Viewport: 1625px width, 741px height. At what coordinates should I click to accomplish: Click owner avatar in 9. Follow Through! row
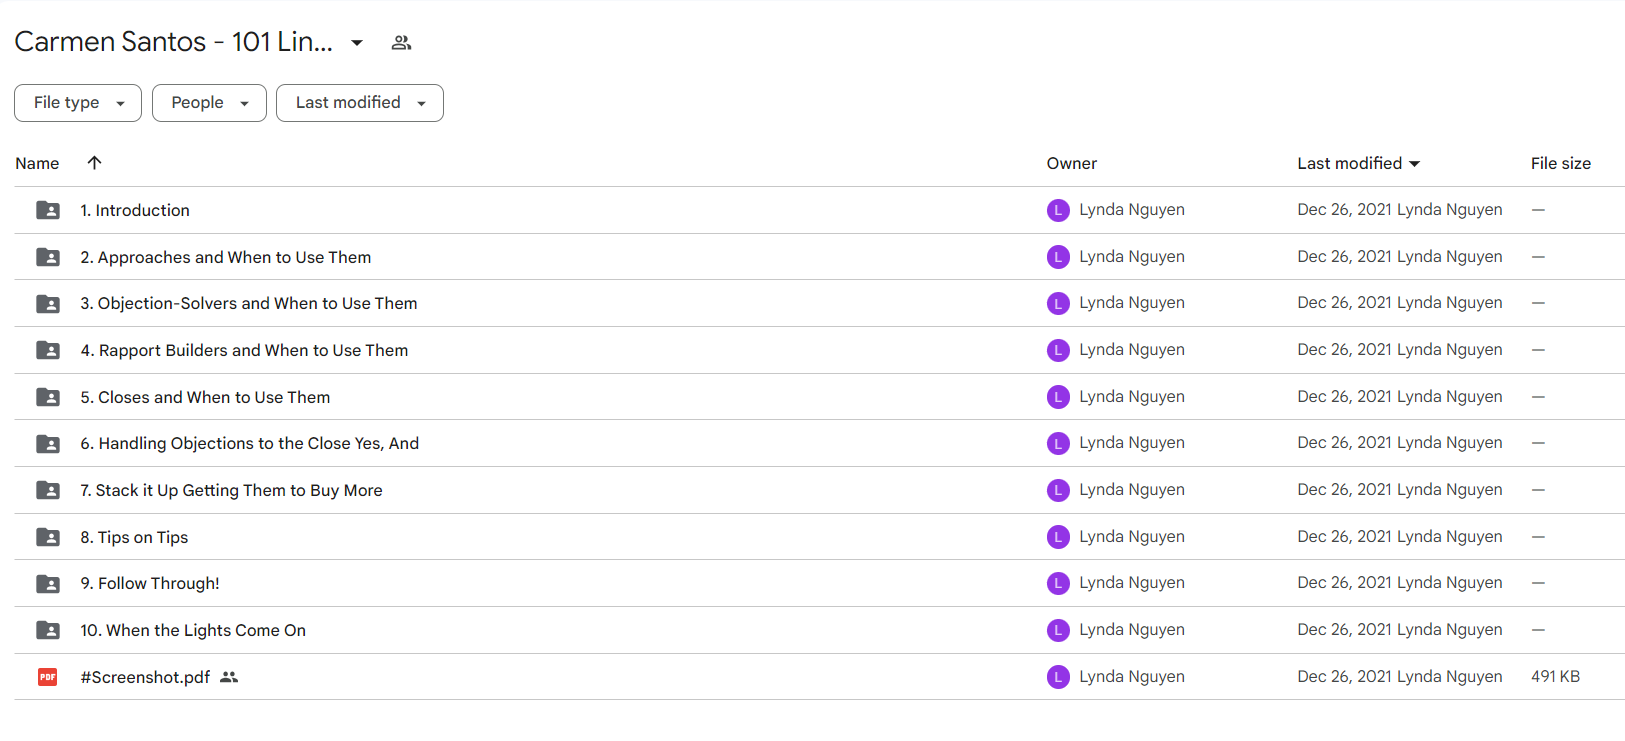(x=1058, y=583)
